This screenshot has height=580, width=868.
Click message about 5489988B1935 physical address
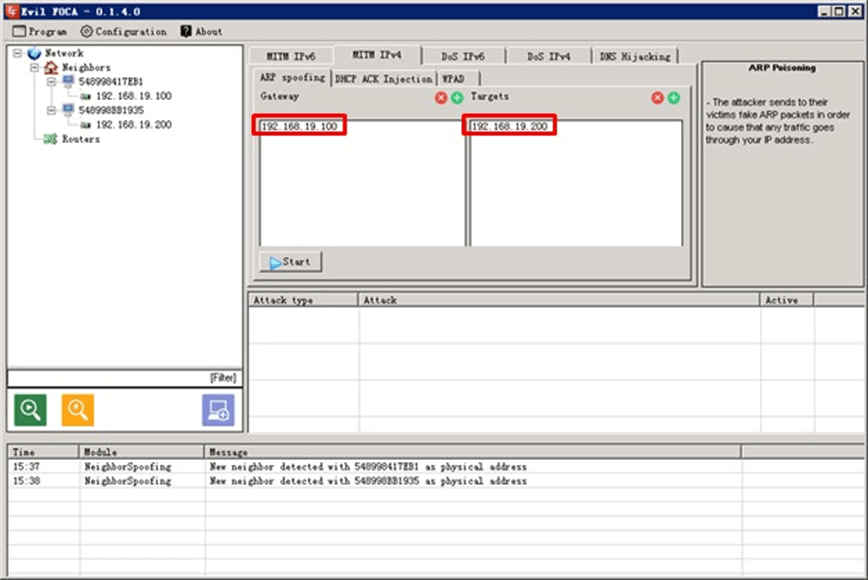coord(368,481)
